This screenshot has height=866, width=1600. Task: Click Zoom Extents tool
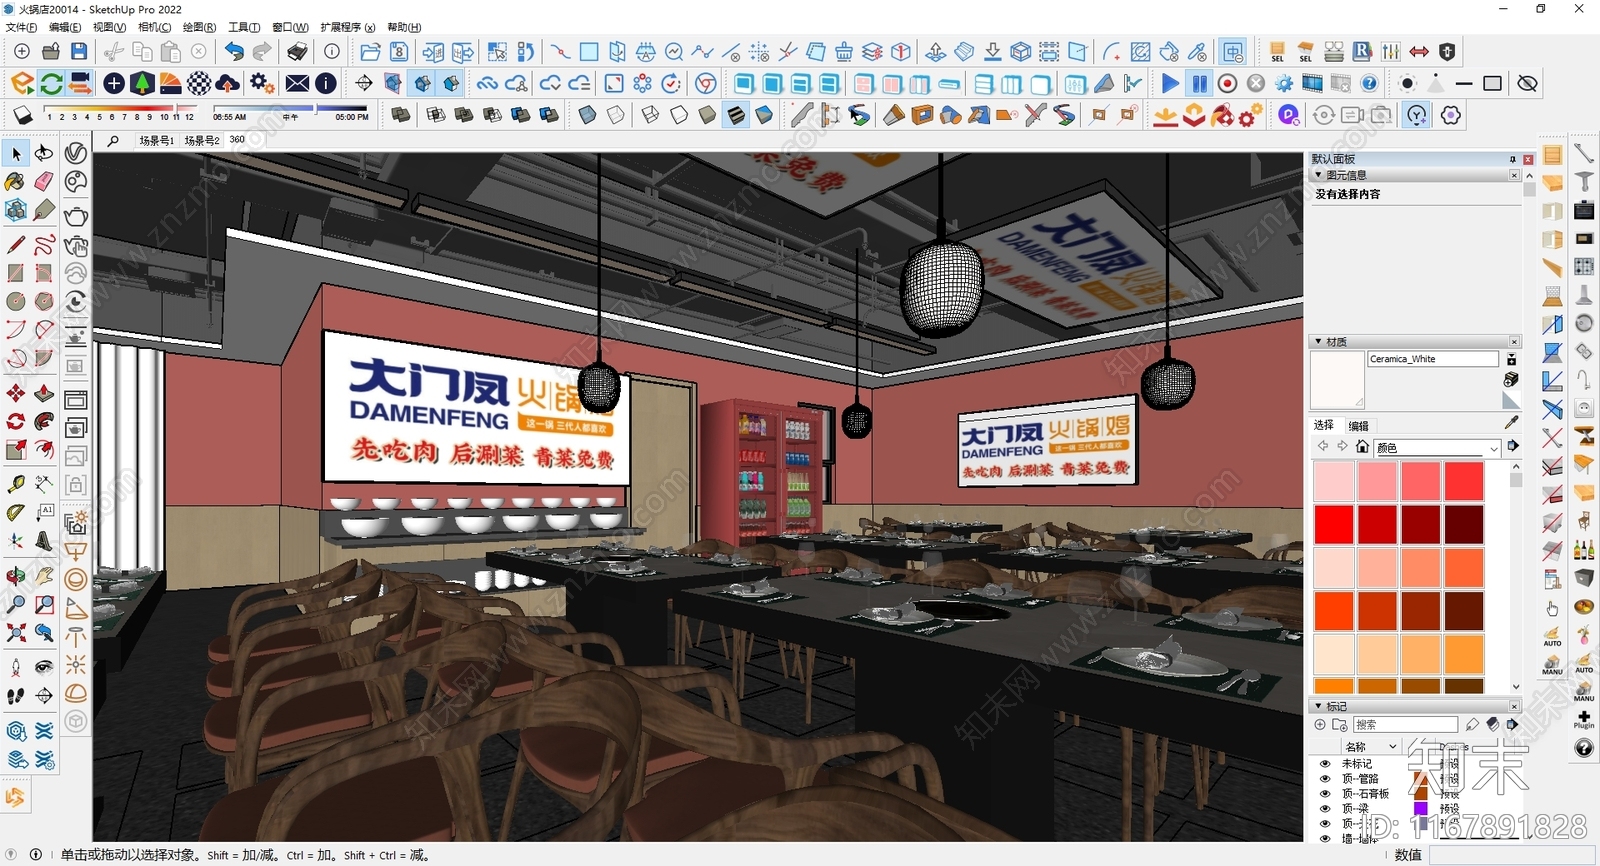pyautogui.click(x=16, y=632)
